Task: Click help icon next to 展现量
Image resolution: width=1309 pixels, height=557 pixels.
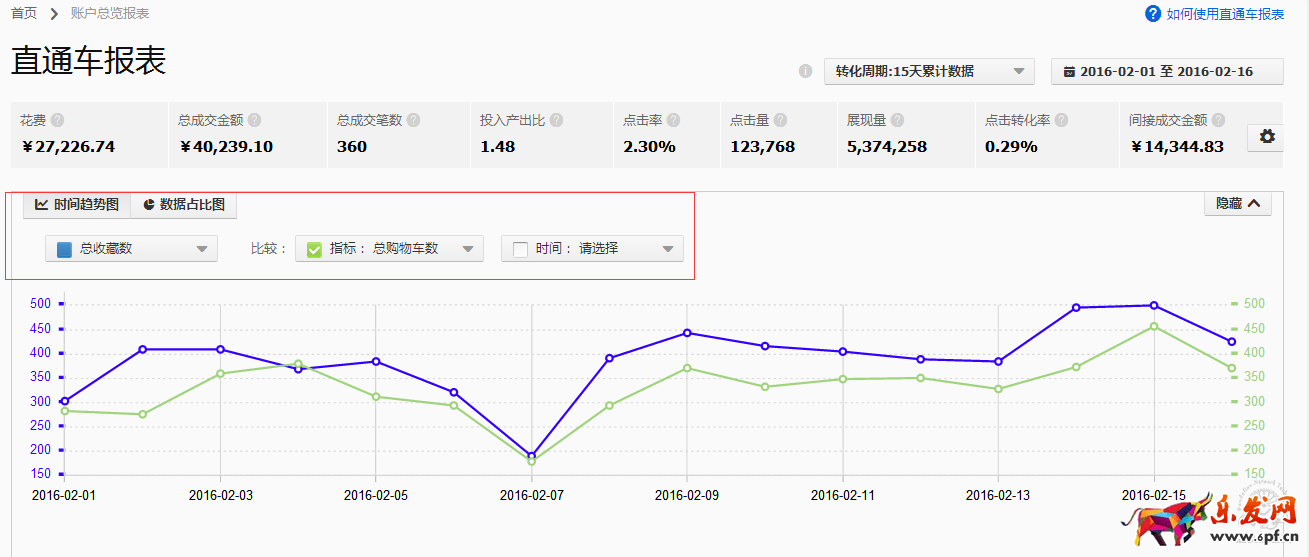Action: 898,120
